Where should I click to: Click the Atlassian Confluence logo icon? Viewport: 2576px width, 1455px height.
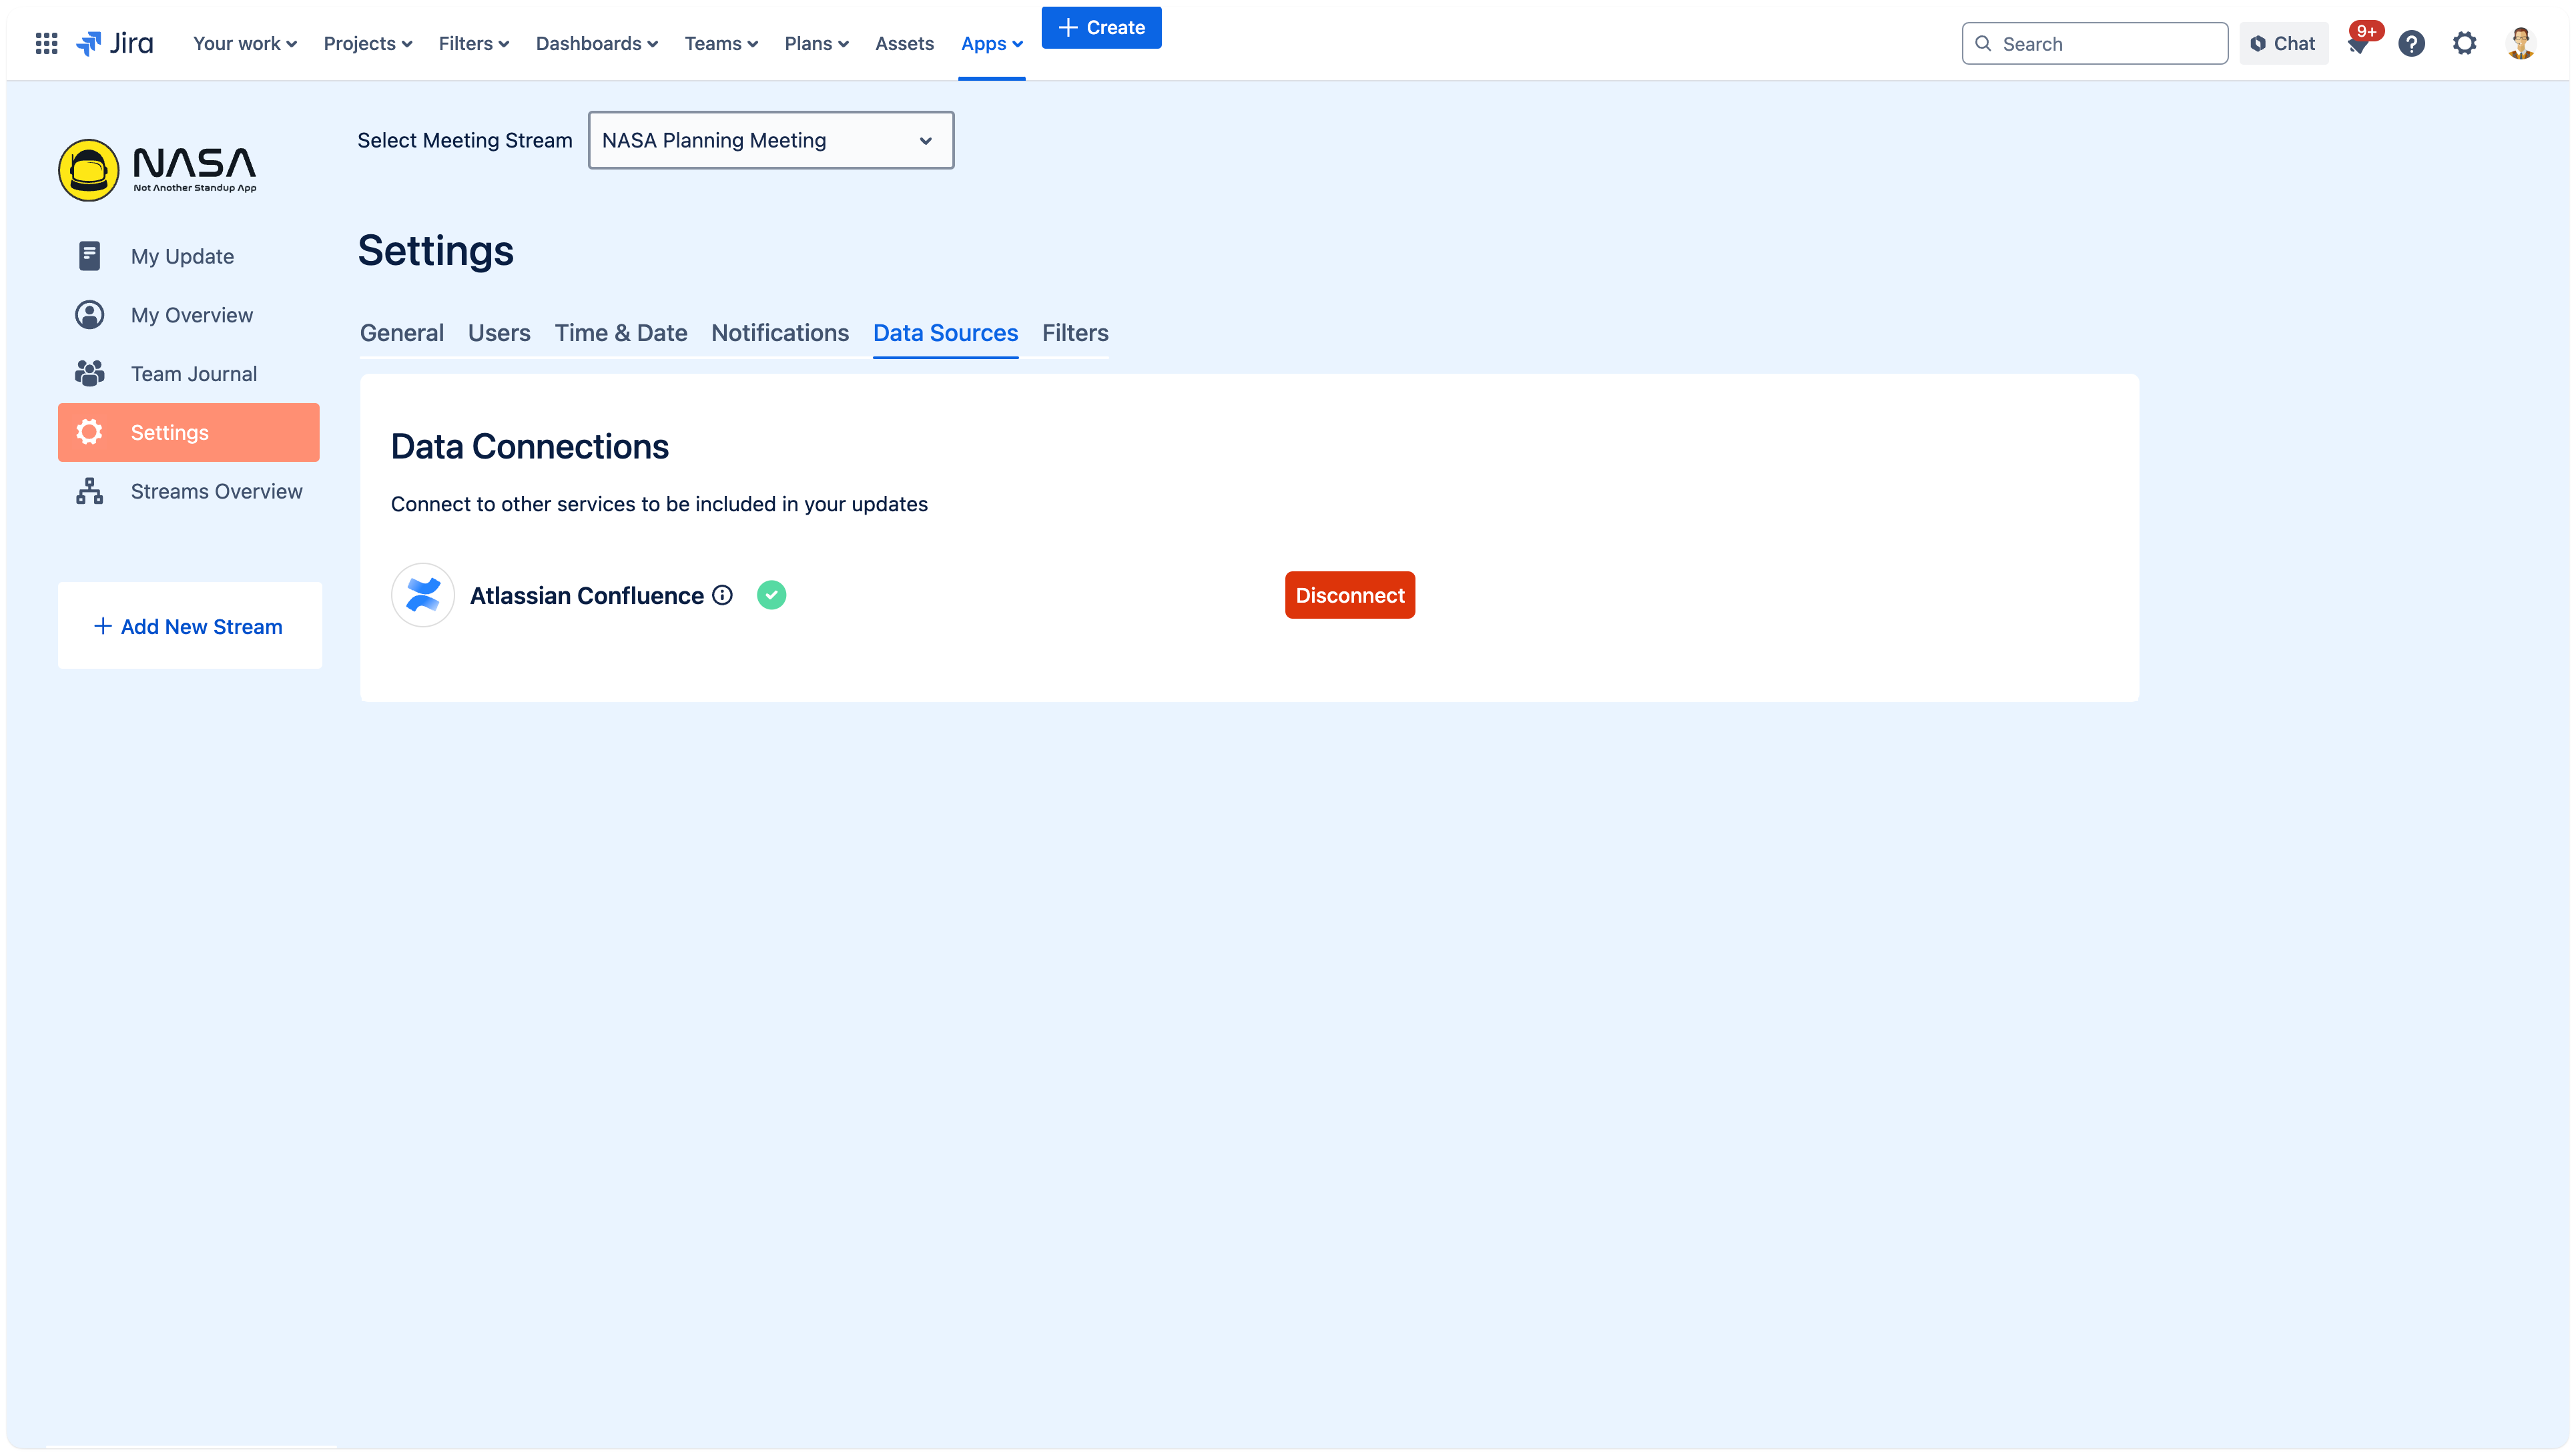coord(423,595)
